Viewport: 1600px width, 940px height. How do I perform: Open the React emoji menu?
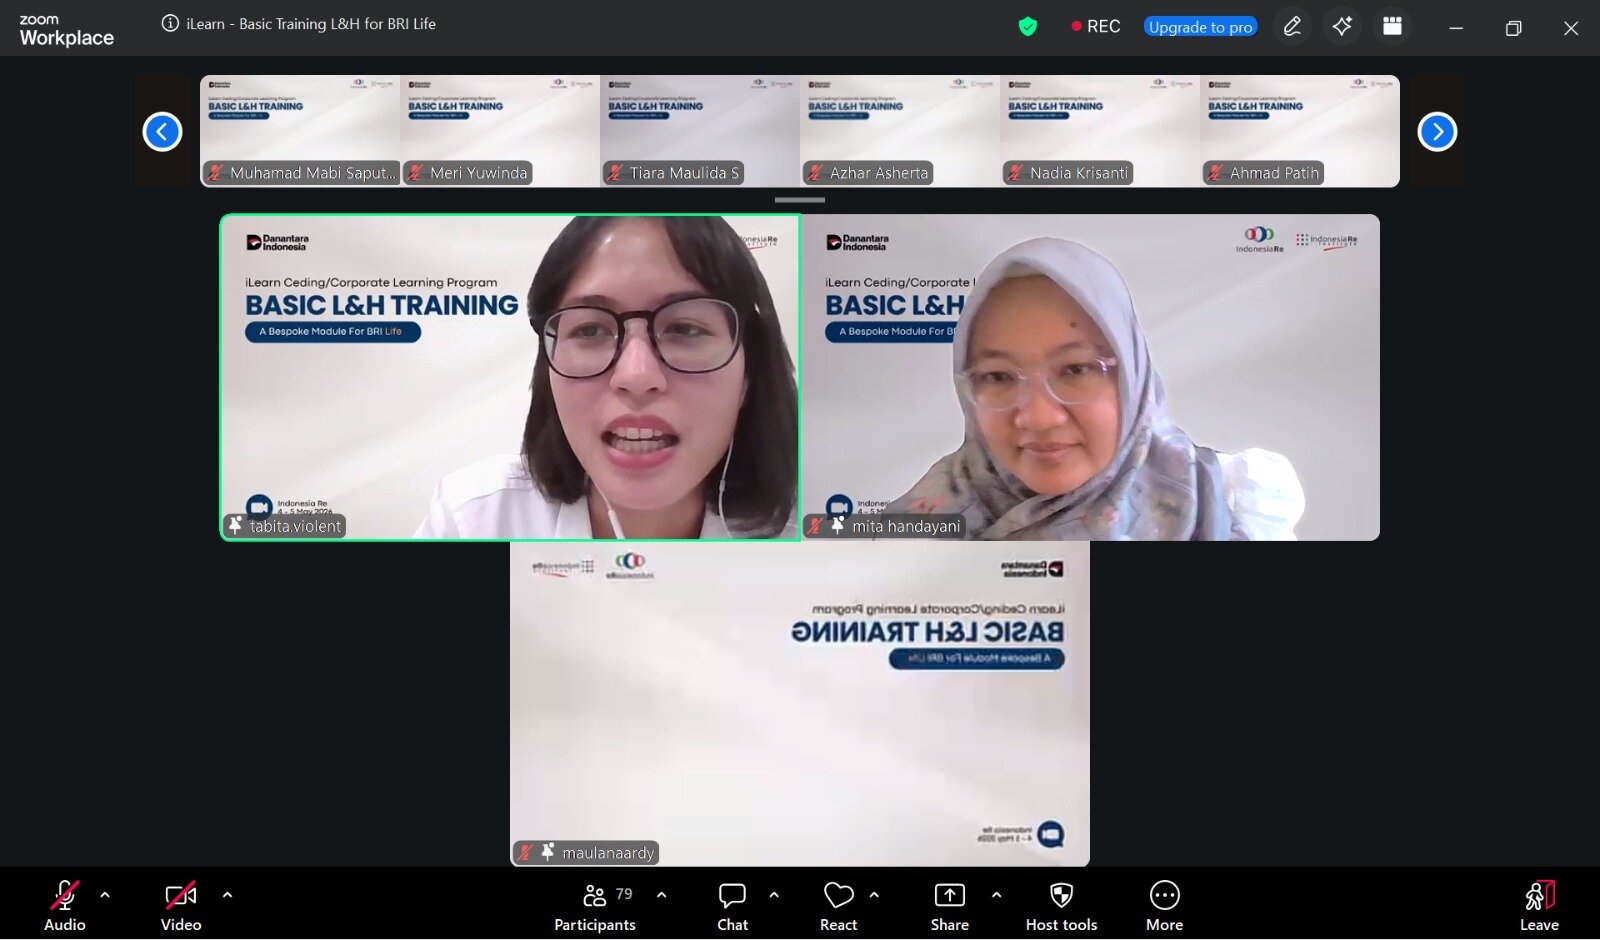(838, 906)
